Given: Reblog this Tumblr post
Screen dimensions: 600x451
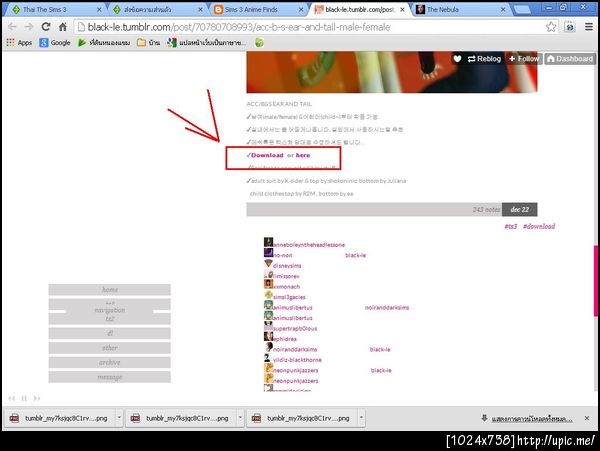Looking at the screenshot, I should (484, 59).
